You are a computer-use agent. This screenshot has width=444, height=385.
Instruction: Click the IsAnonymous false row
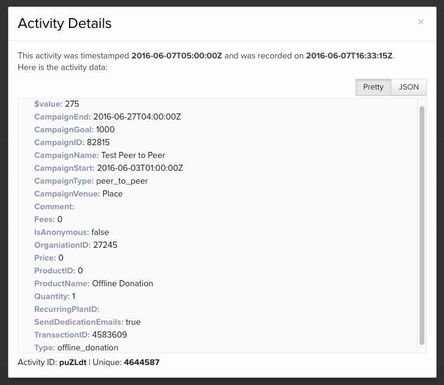pyautogui.click(x=72, y=232)
